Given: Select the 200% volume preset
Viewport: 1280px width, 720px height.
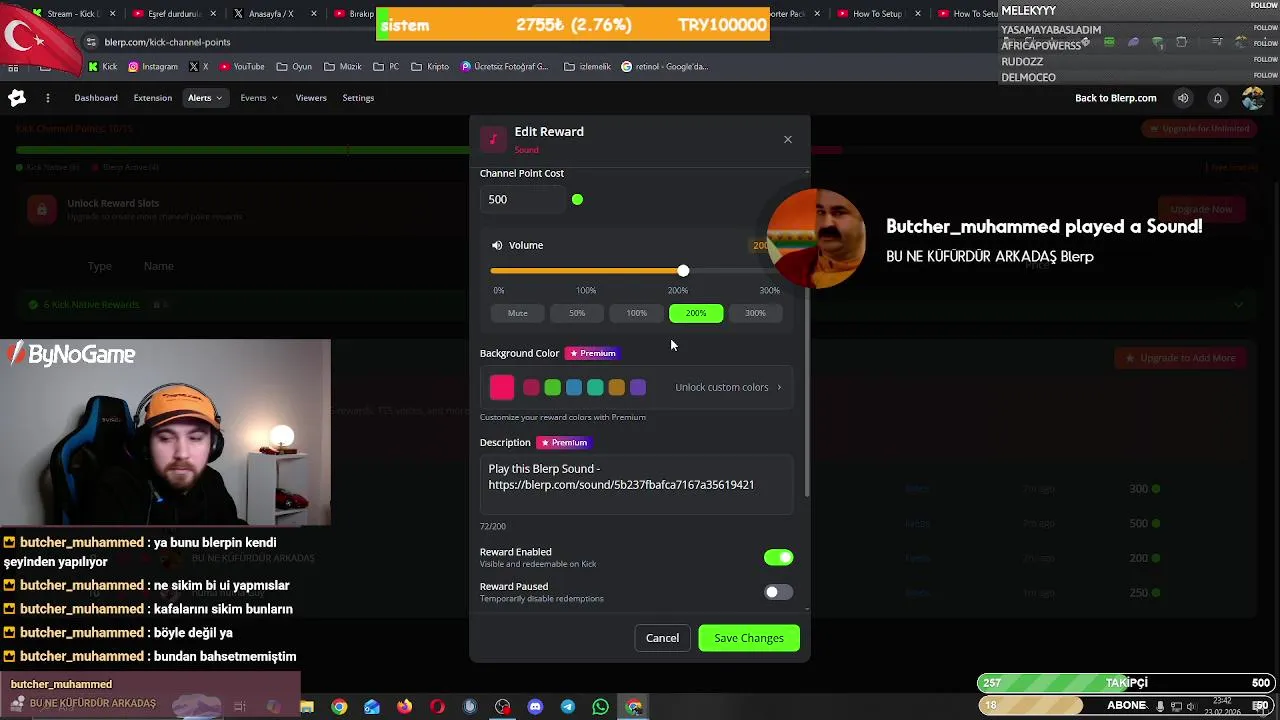Looking at the screenshot, I should tap(696, 314).
